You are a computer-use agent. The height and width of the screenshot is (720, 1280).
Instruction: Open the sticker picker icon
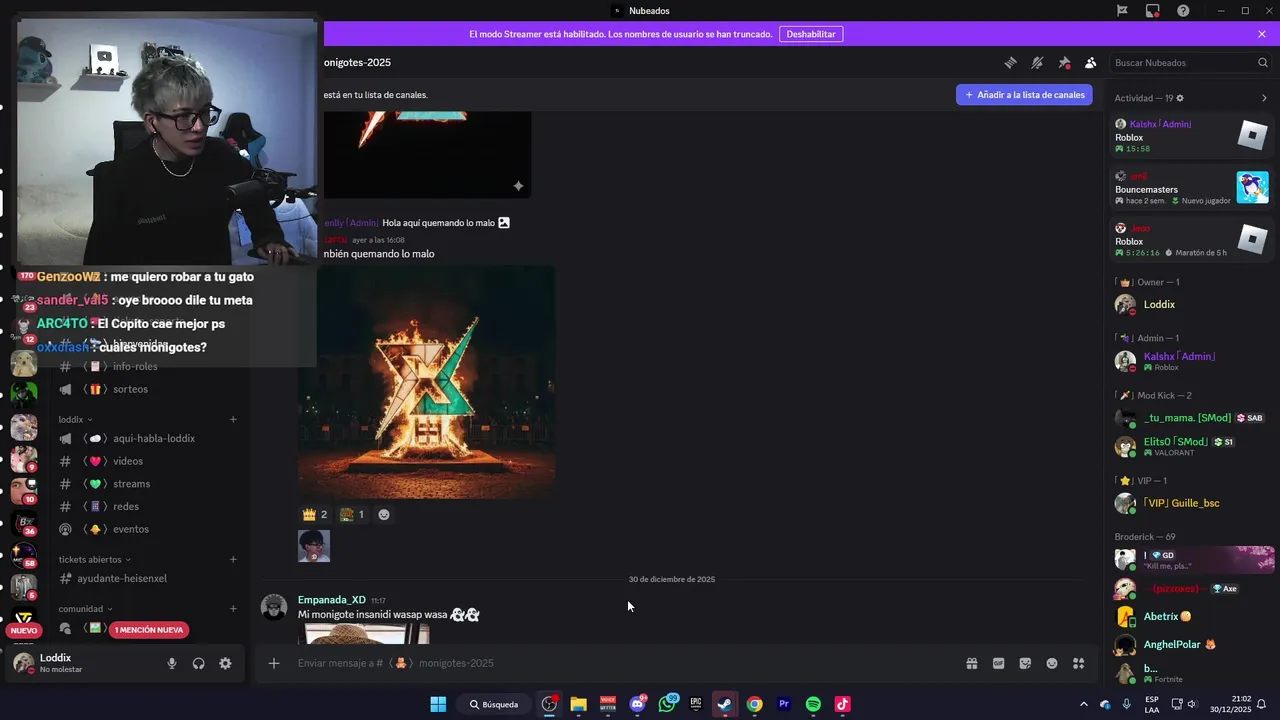tap(1025, 663)
